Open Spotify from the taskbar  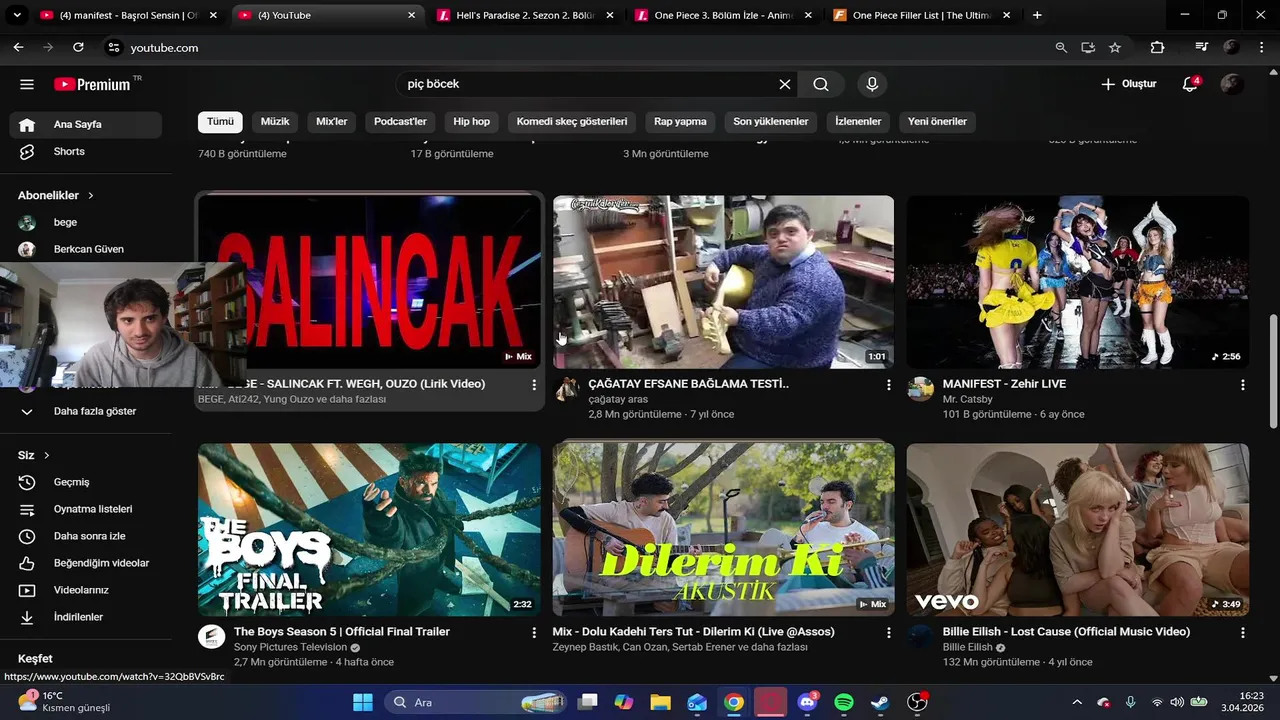click(843, 702)
